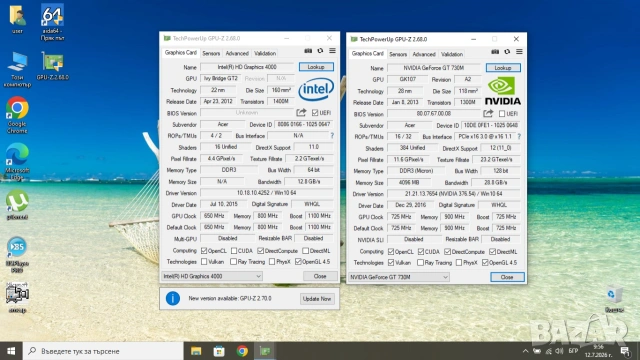Switch to Advanced tab in Intel window

pyautogui.click(x=237, y=53)
